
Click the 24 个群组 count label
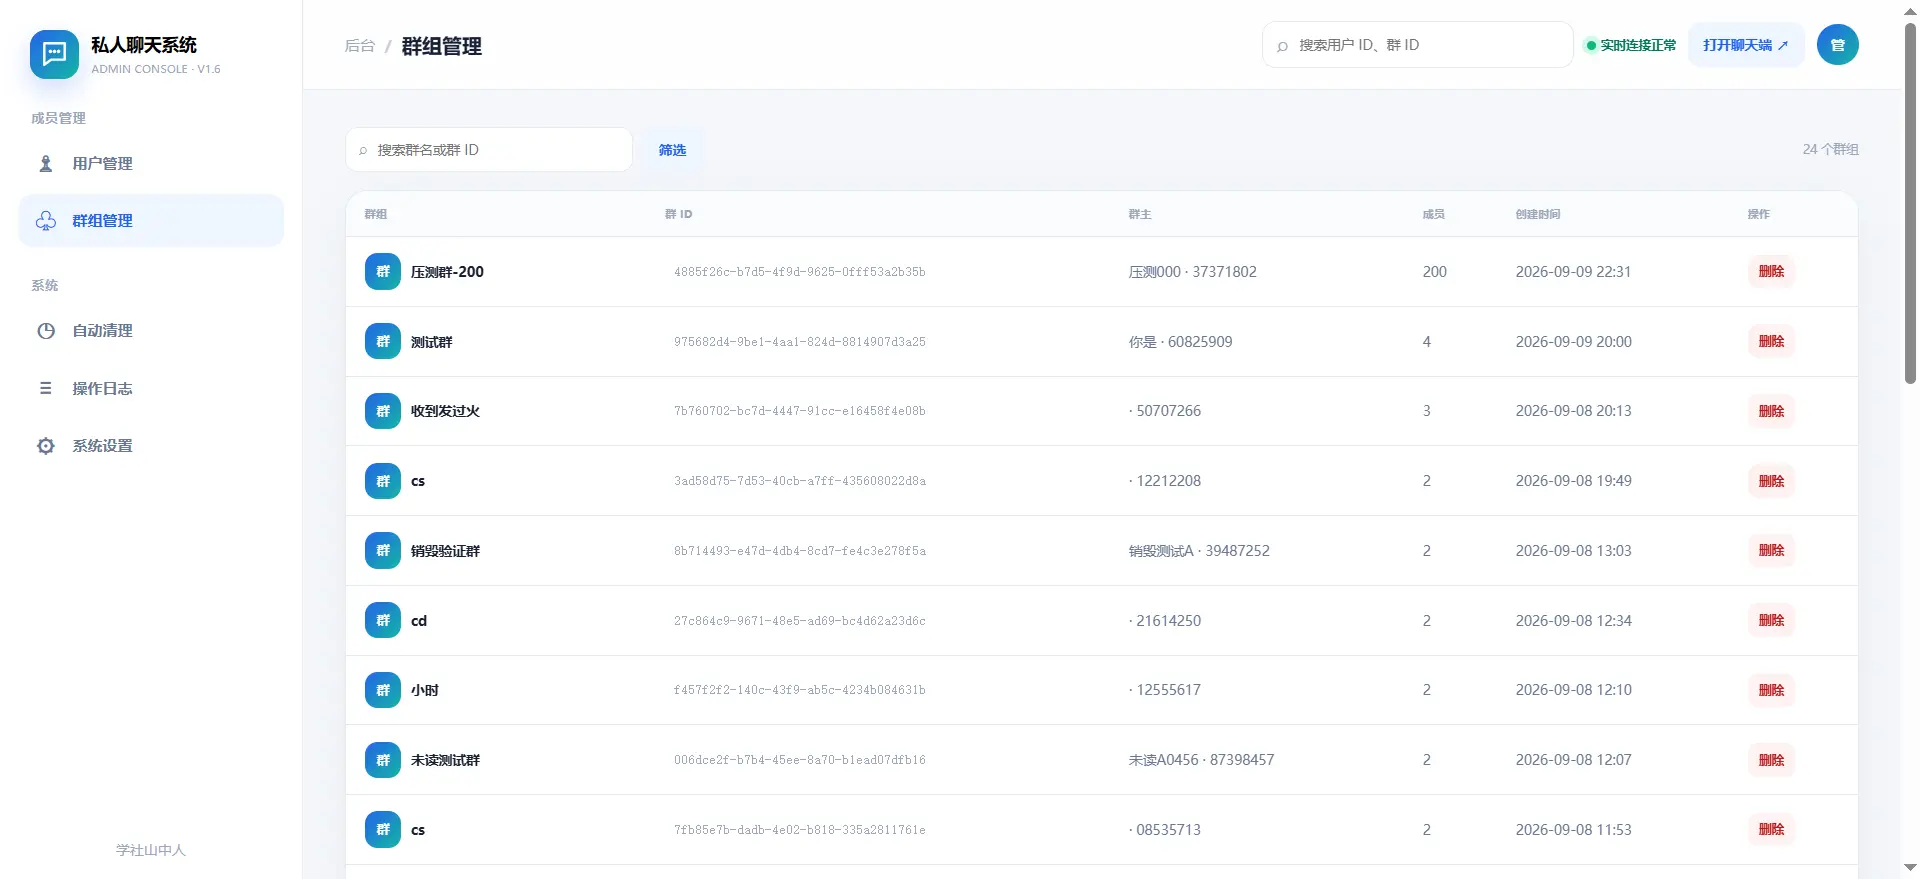tap(1830, 150)
